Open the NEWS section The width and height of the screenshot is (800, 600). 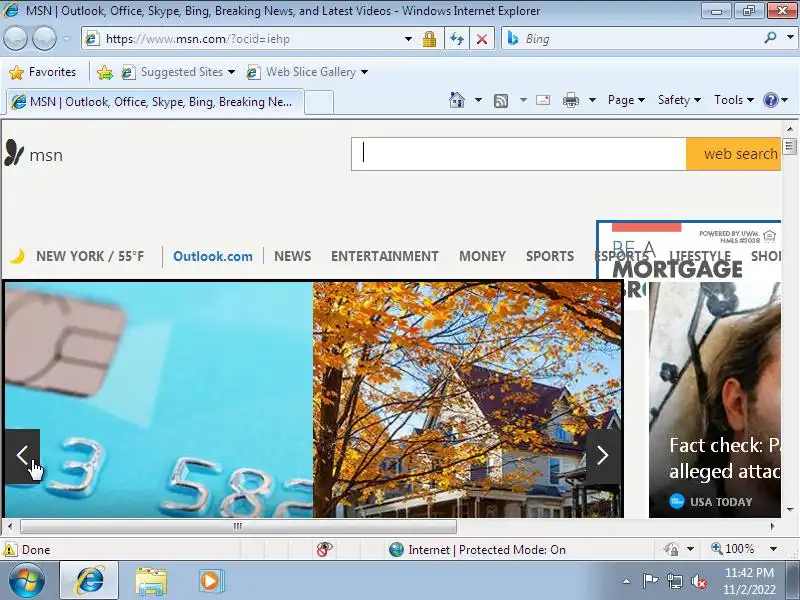pyautogui.click(x=292, y=256)
